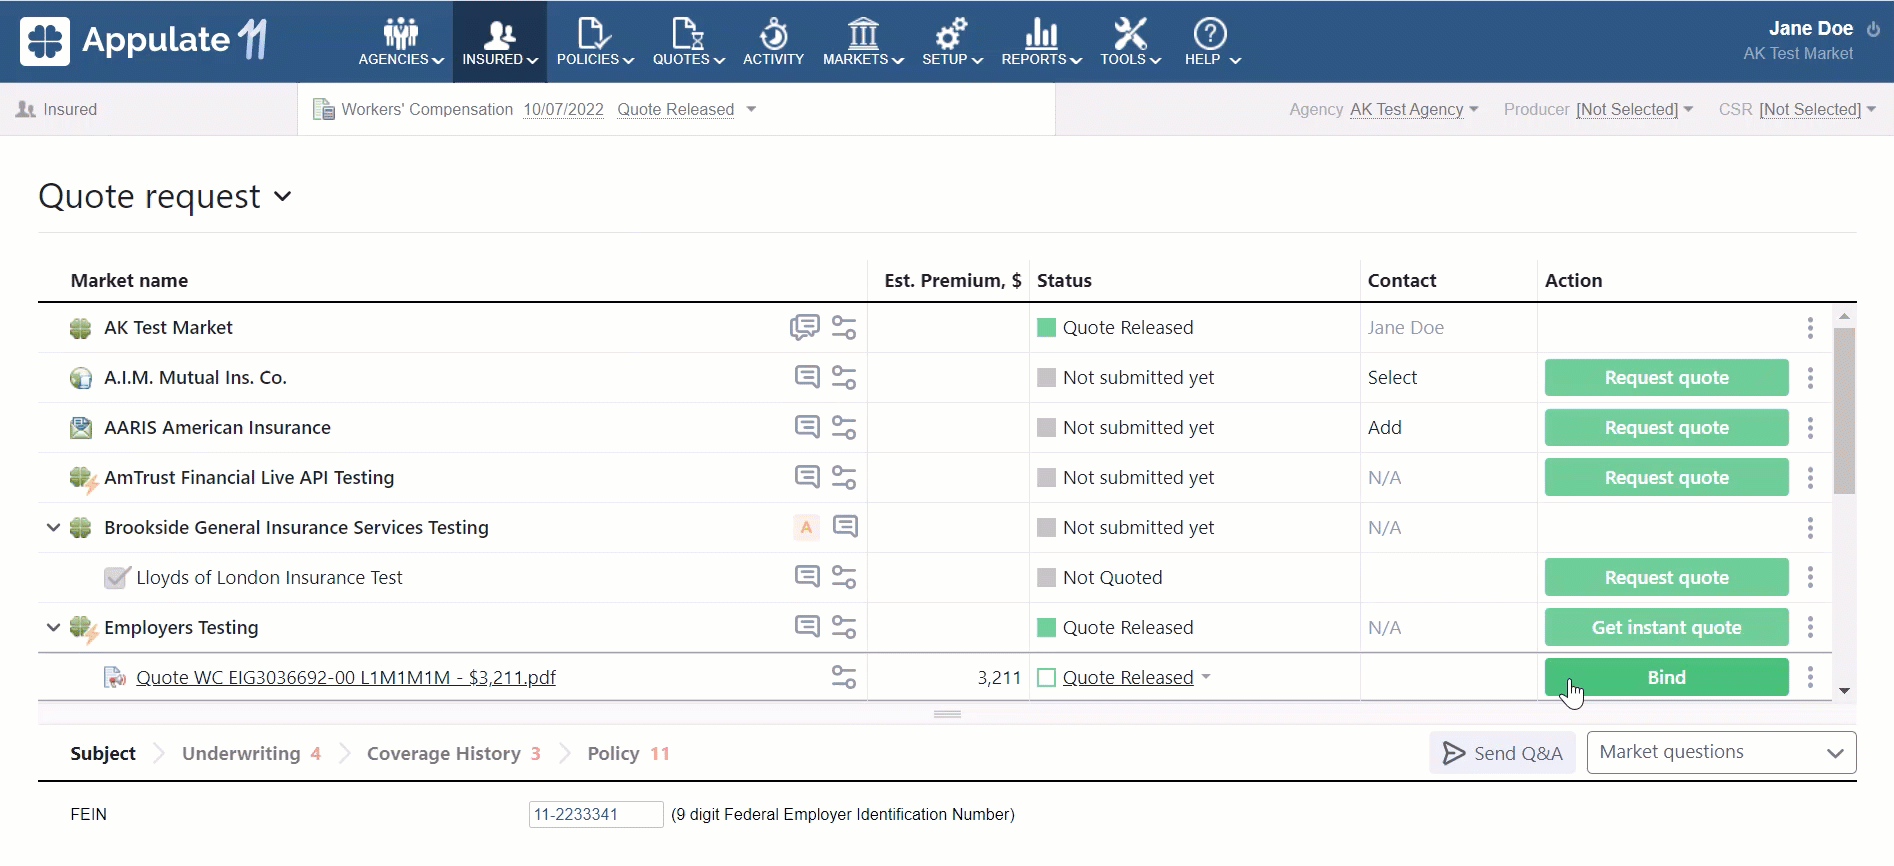Click the orange A badge on Brookside row
The image size is (1894, 866).
click(x=806, y=527)
